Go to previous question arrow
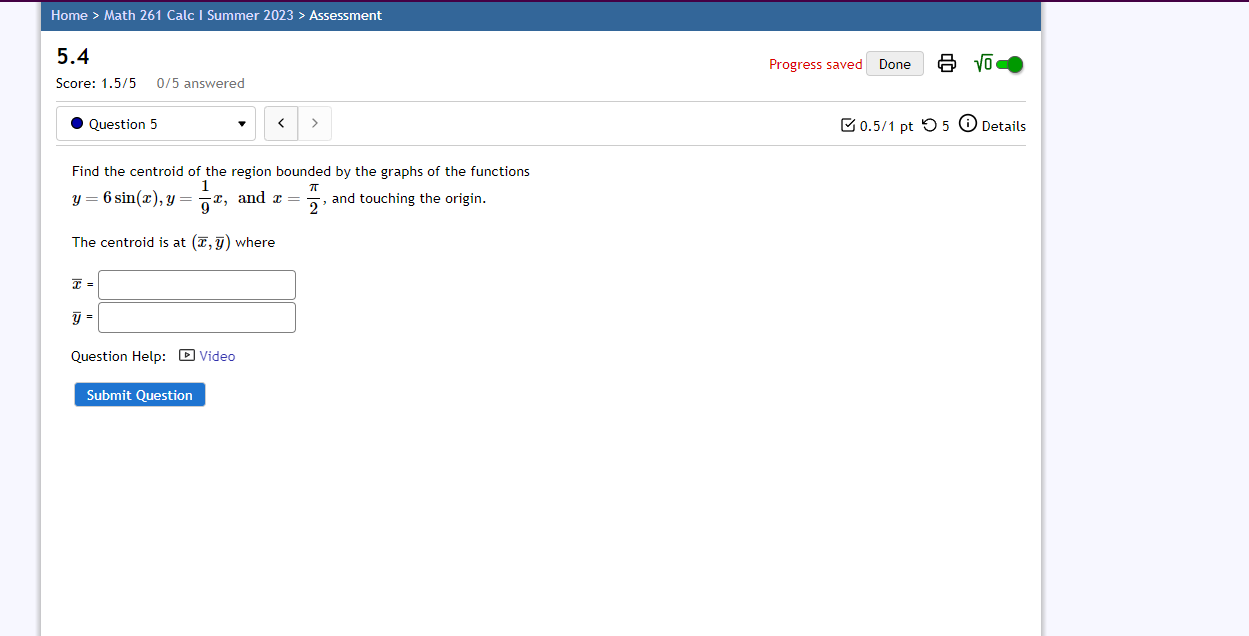Screen dimensions: 1249x636 tap(281, 124)
